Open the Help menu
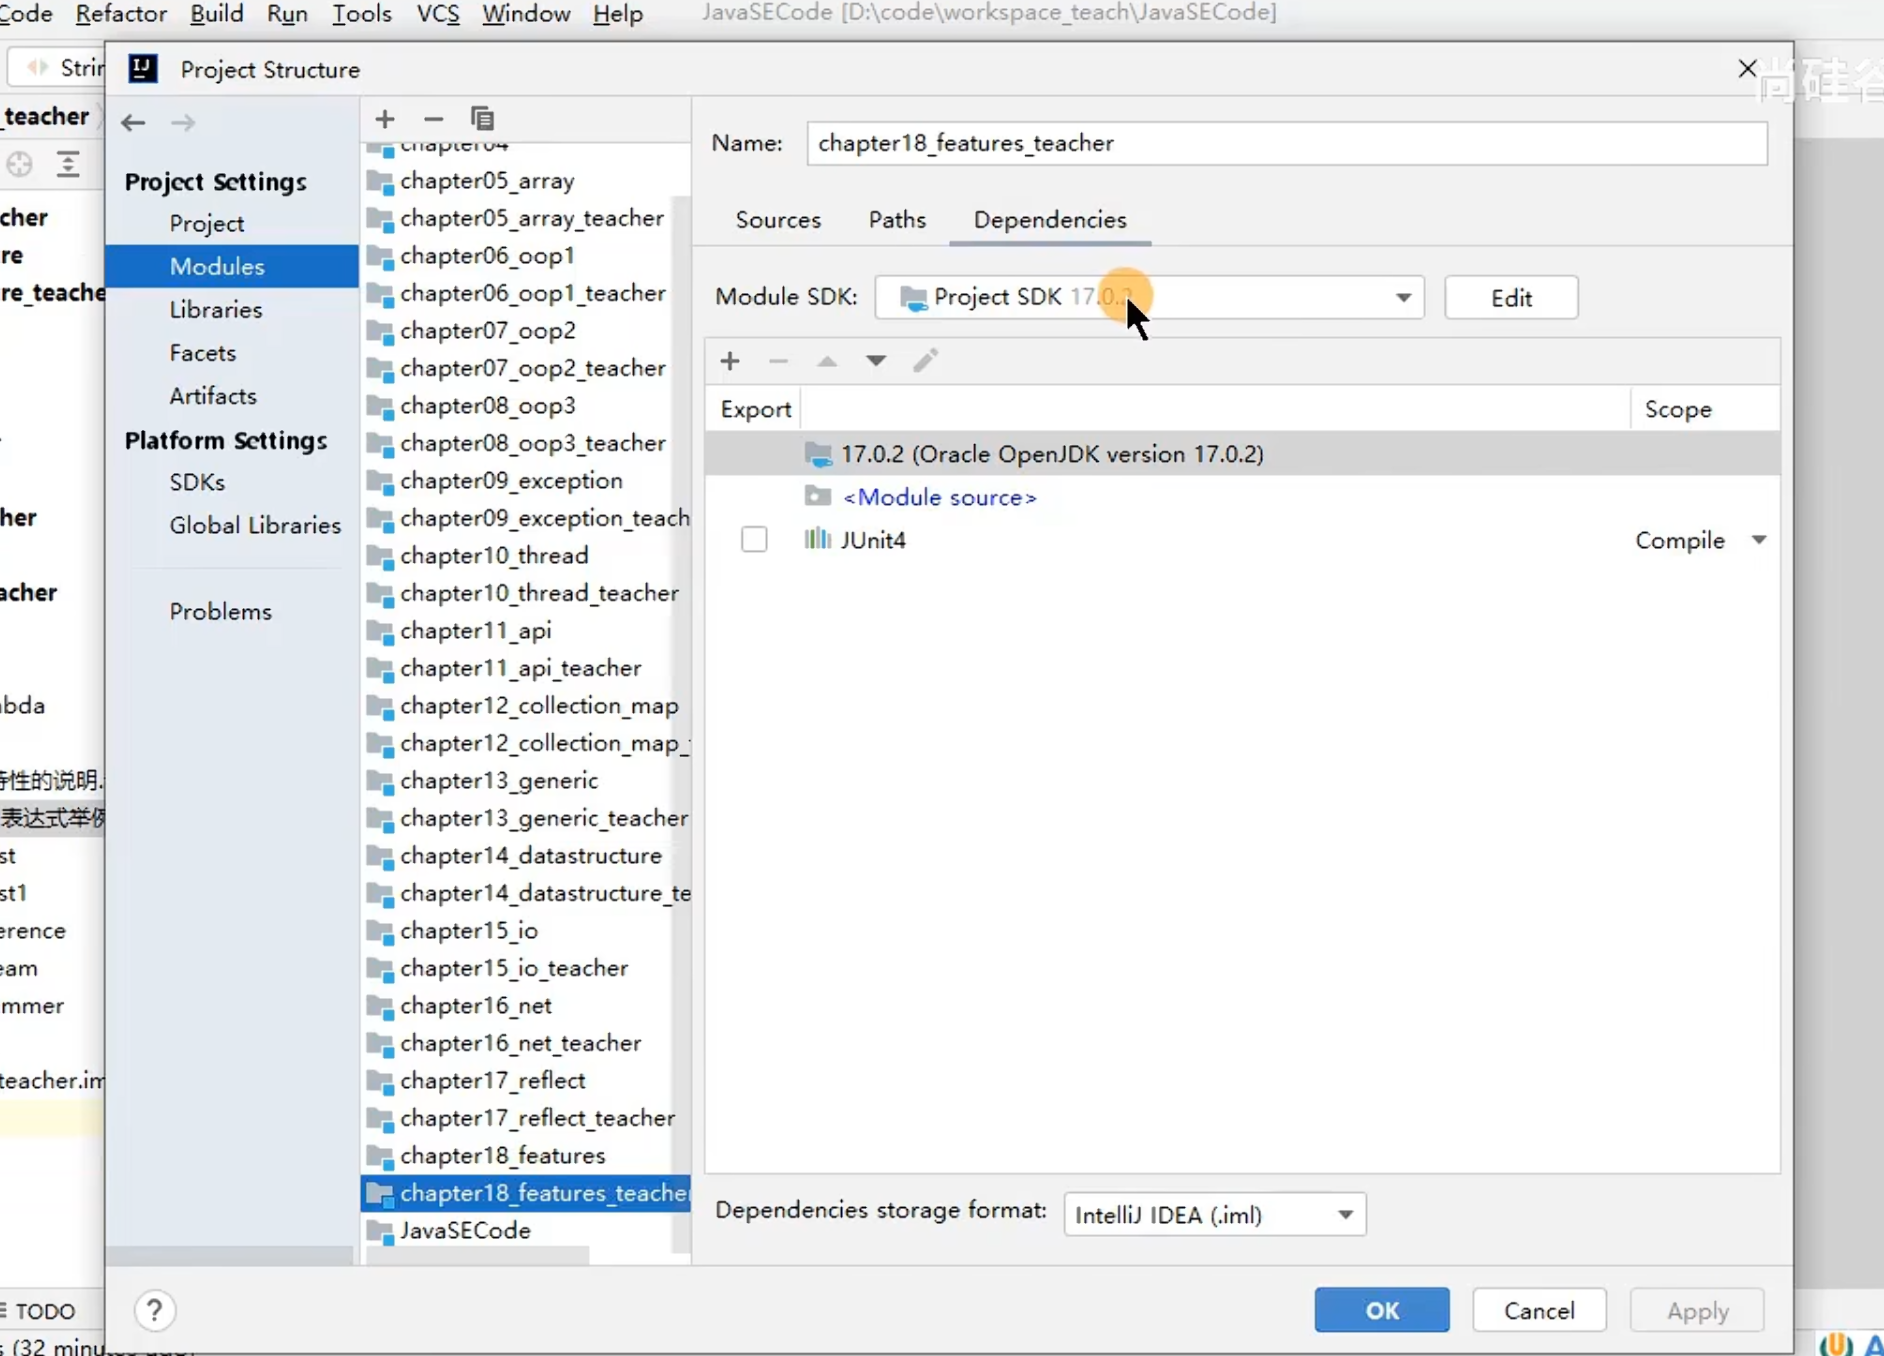The image size is (1884, 1356). click(618, 14)
